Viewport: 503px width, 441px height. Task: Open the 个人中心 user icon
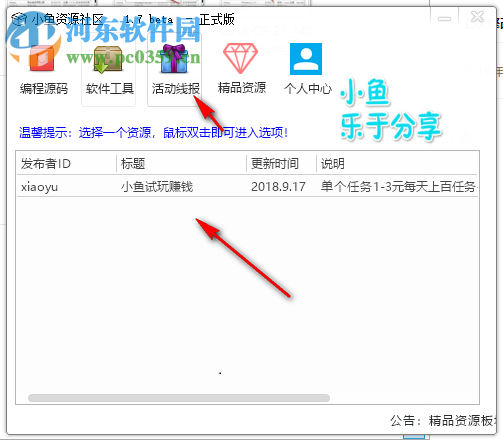[306, 59]
